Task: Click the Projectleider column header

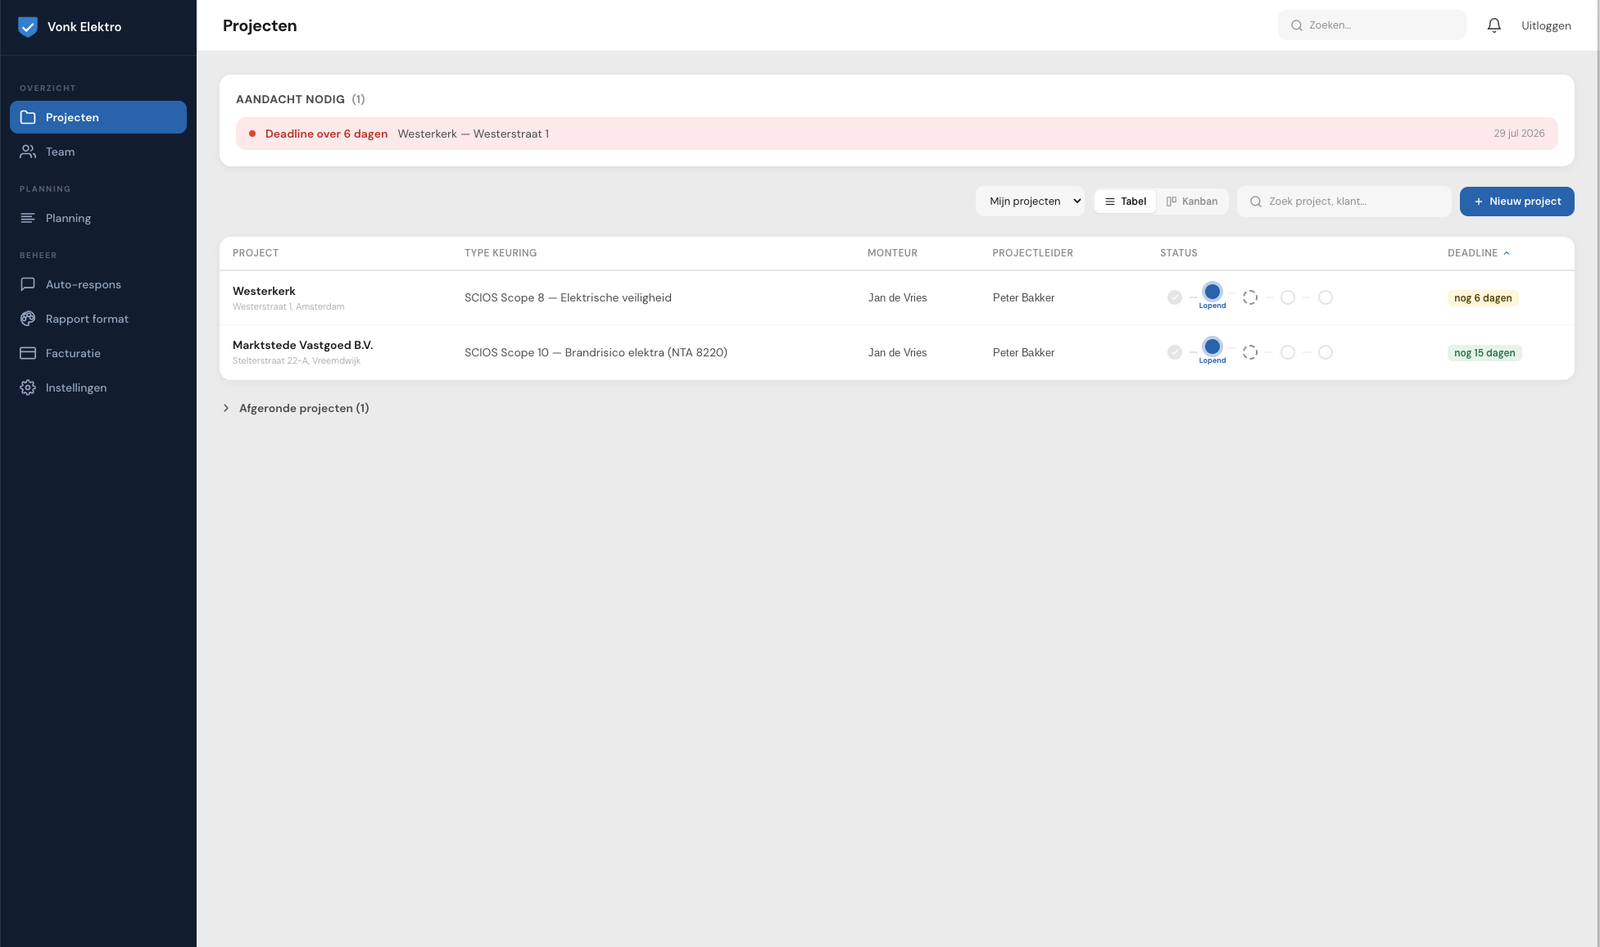Action: point(1033,253)
